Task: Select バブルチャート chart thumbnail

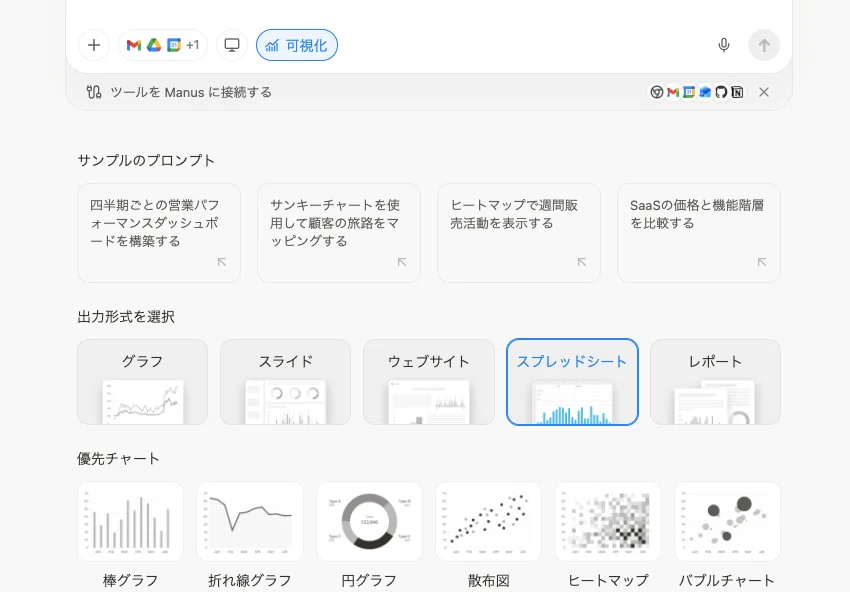Action: tap(727, 522)
